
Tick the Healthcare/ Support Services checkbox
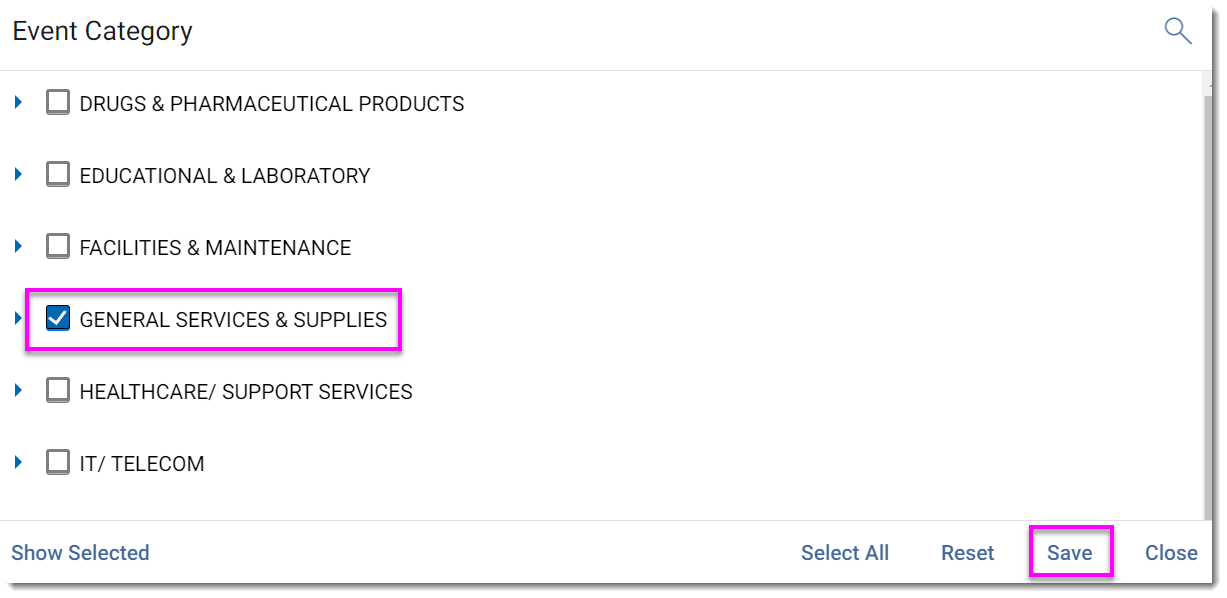pos(58,391)
